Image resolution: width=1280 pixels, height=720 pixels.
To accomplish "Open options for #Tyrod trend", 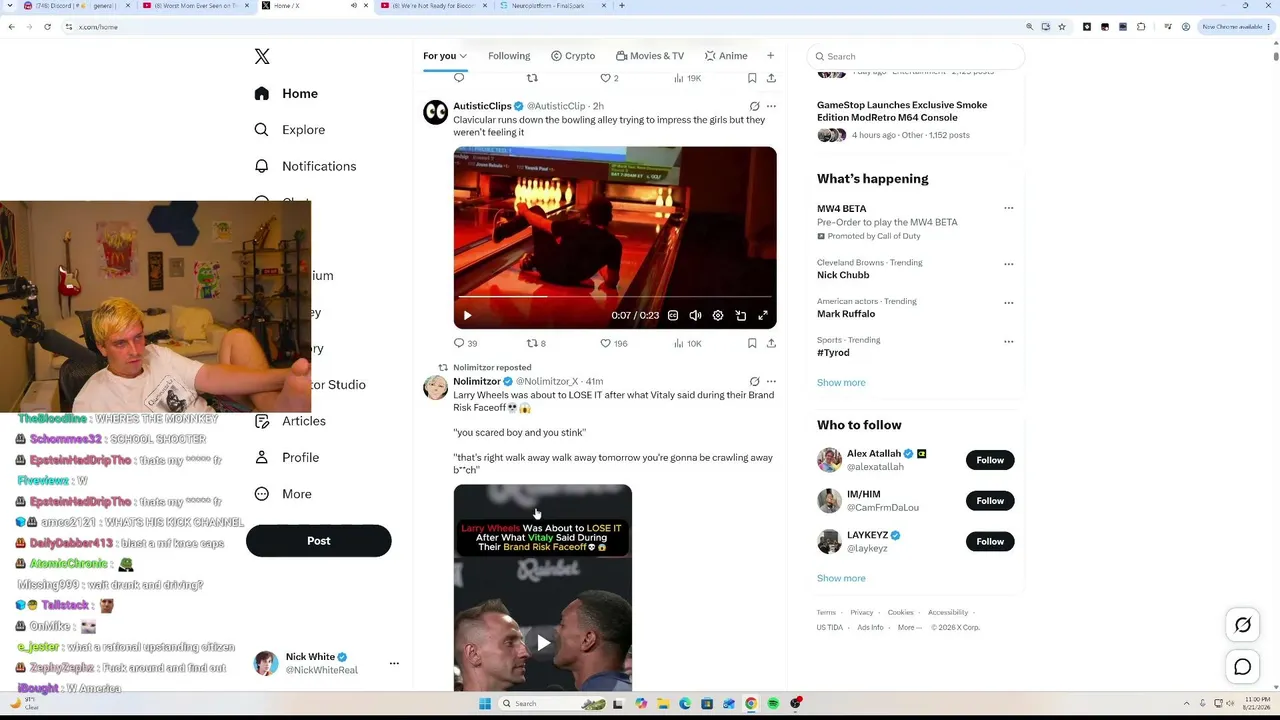I will pos(1008,341).
